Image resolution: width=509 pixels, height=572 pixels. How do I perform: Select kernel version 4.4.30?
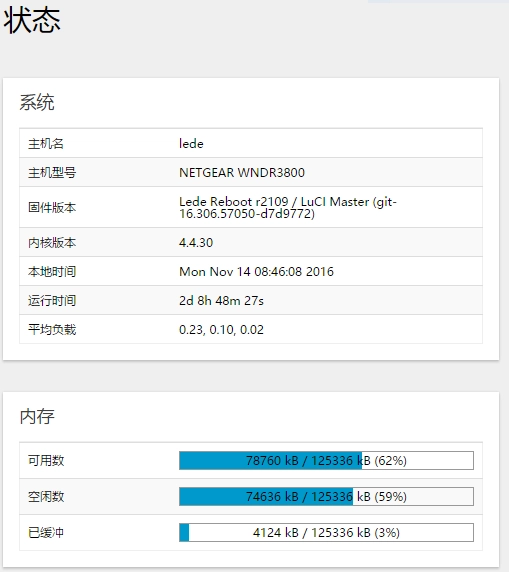[196, 243]
